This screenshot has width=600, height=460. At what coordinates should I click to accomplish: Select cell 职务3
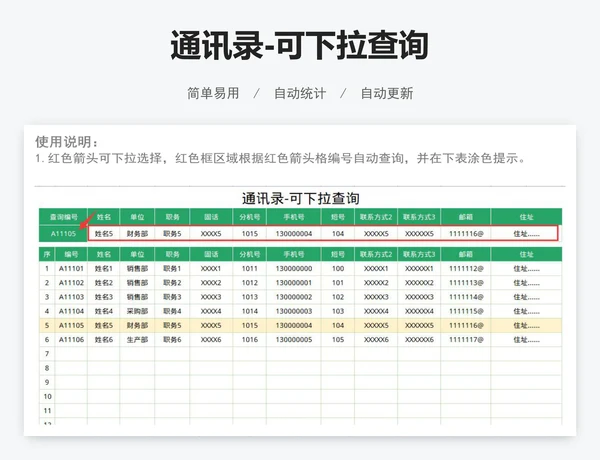click(172, 297)
